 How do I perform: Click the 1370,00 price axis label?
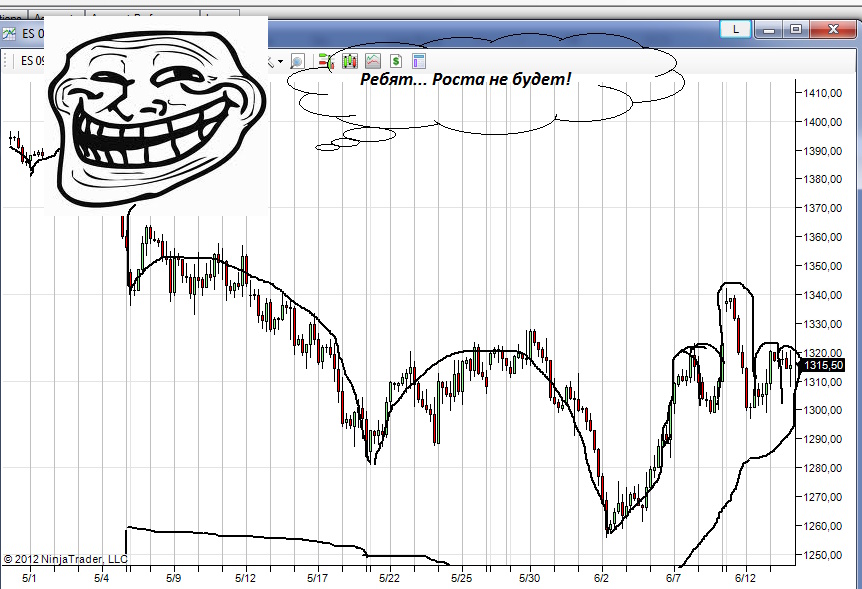822,208
